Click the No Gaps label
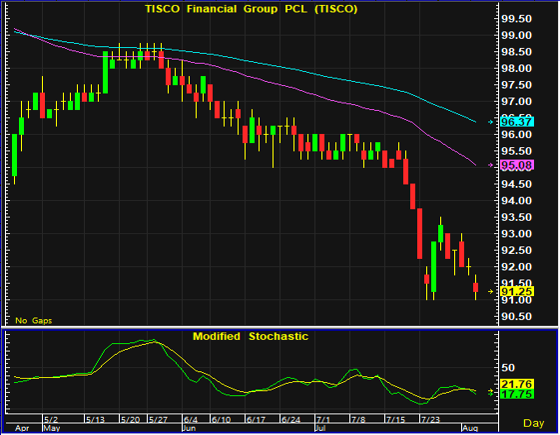Viewport: 560px width, 435px height. point(34,321)
